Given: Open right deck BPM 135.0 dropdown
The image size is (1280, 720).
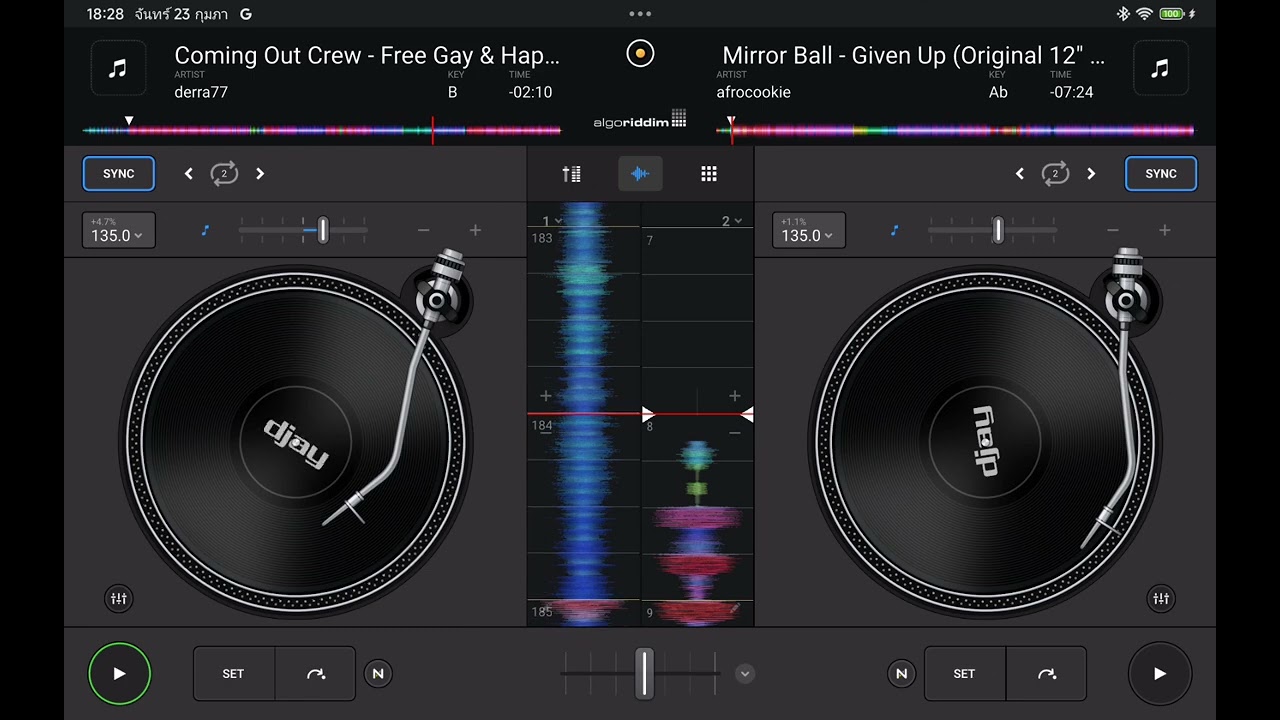Looking at the screenshot, I should tap(808, 230).
